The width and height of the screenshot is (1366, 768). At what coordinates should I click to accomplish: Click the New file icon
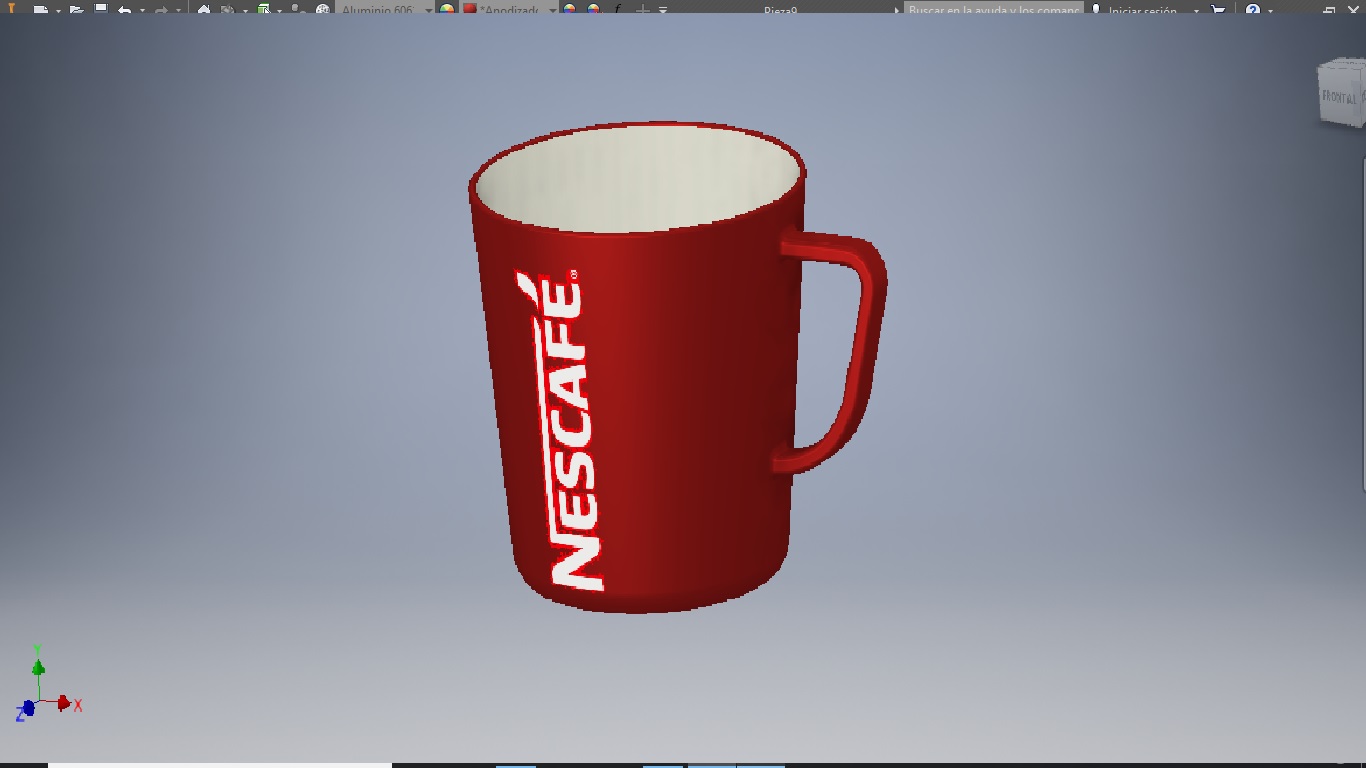click(x=40, y=8)
